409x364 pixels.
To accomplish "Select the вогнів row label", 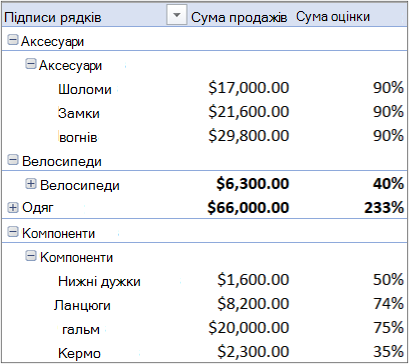I will coord(78,137).
